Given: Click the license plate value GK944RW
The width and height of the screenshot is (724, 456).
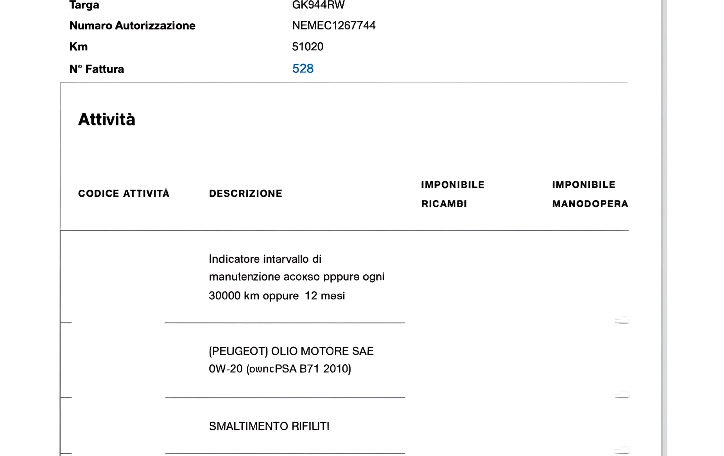Looking at the screenshot, I should 318,5.
